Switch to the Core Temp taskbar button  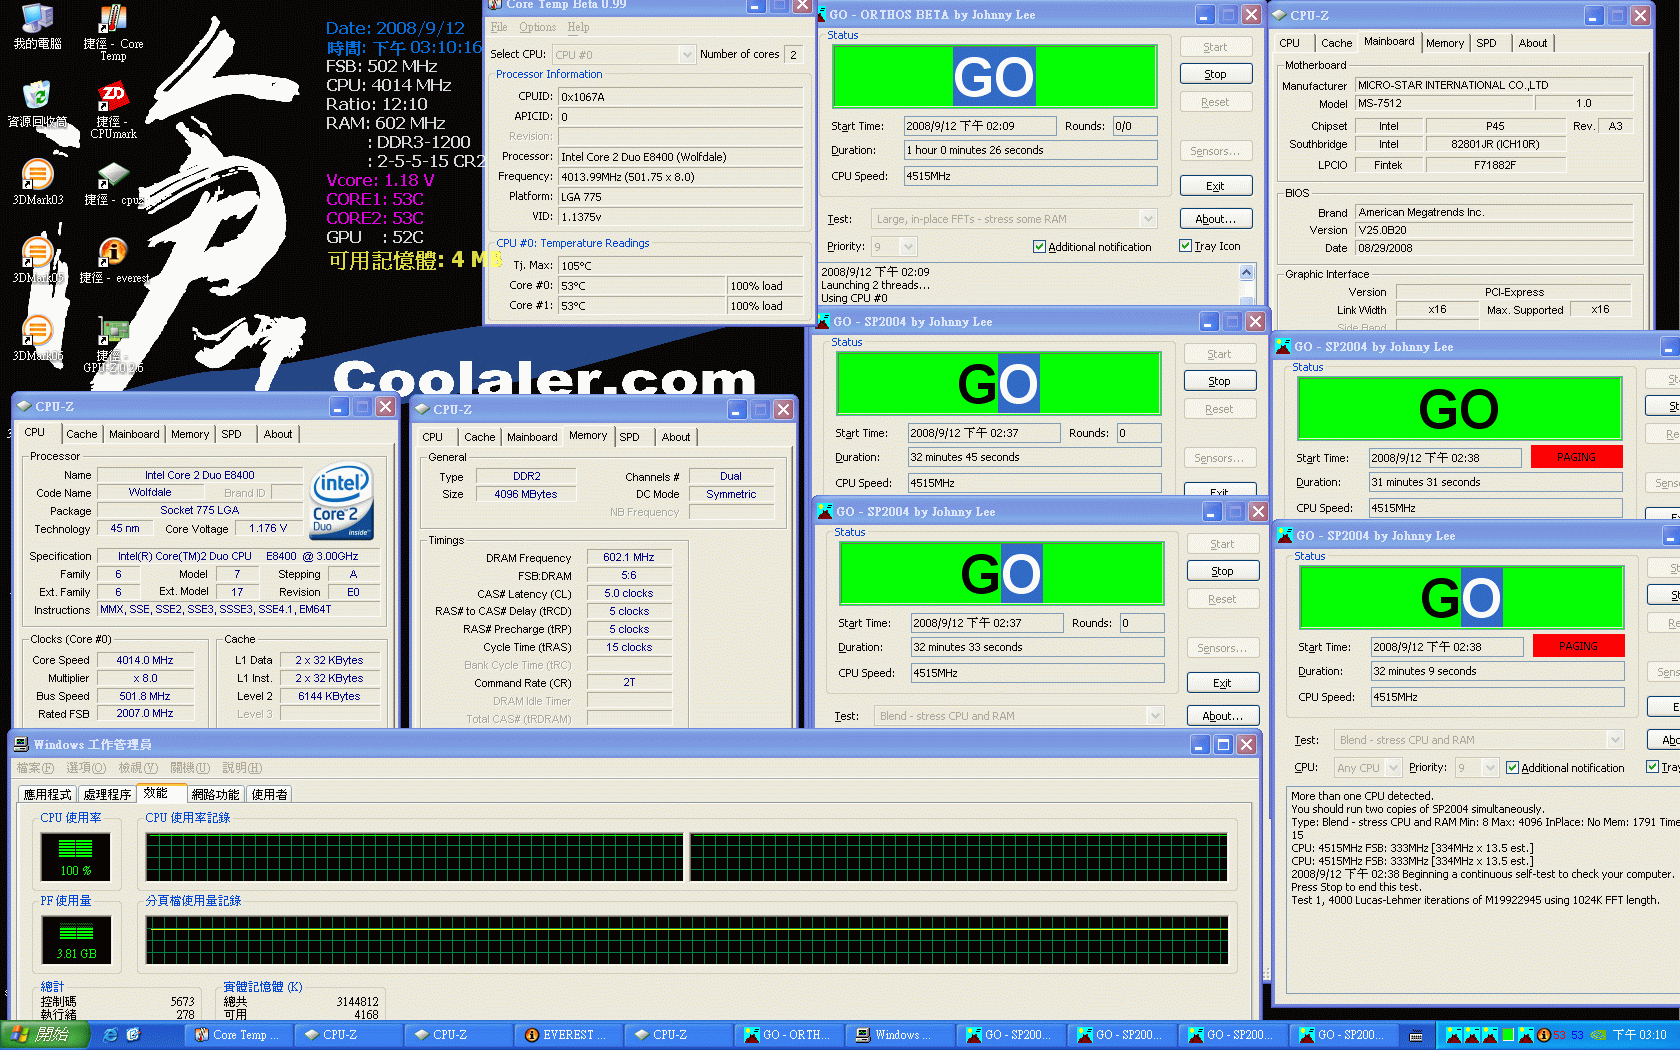pyautogui.click(x=238, y=1035)
